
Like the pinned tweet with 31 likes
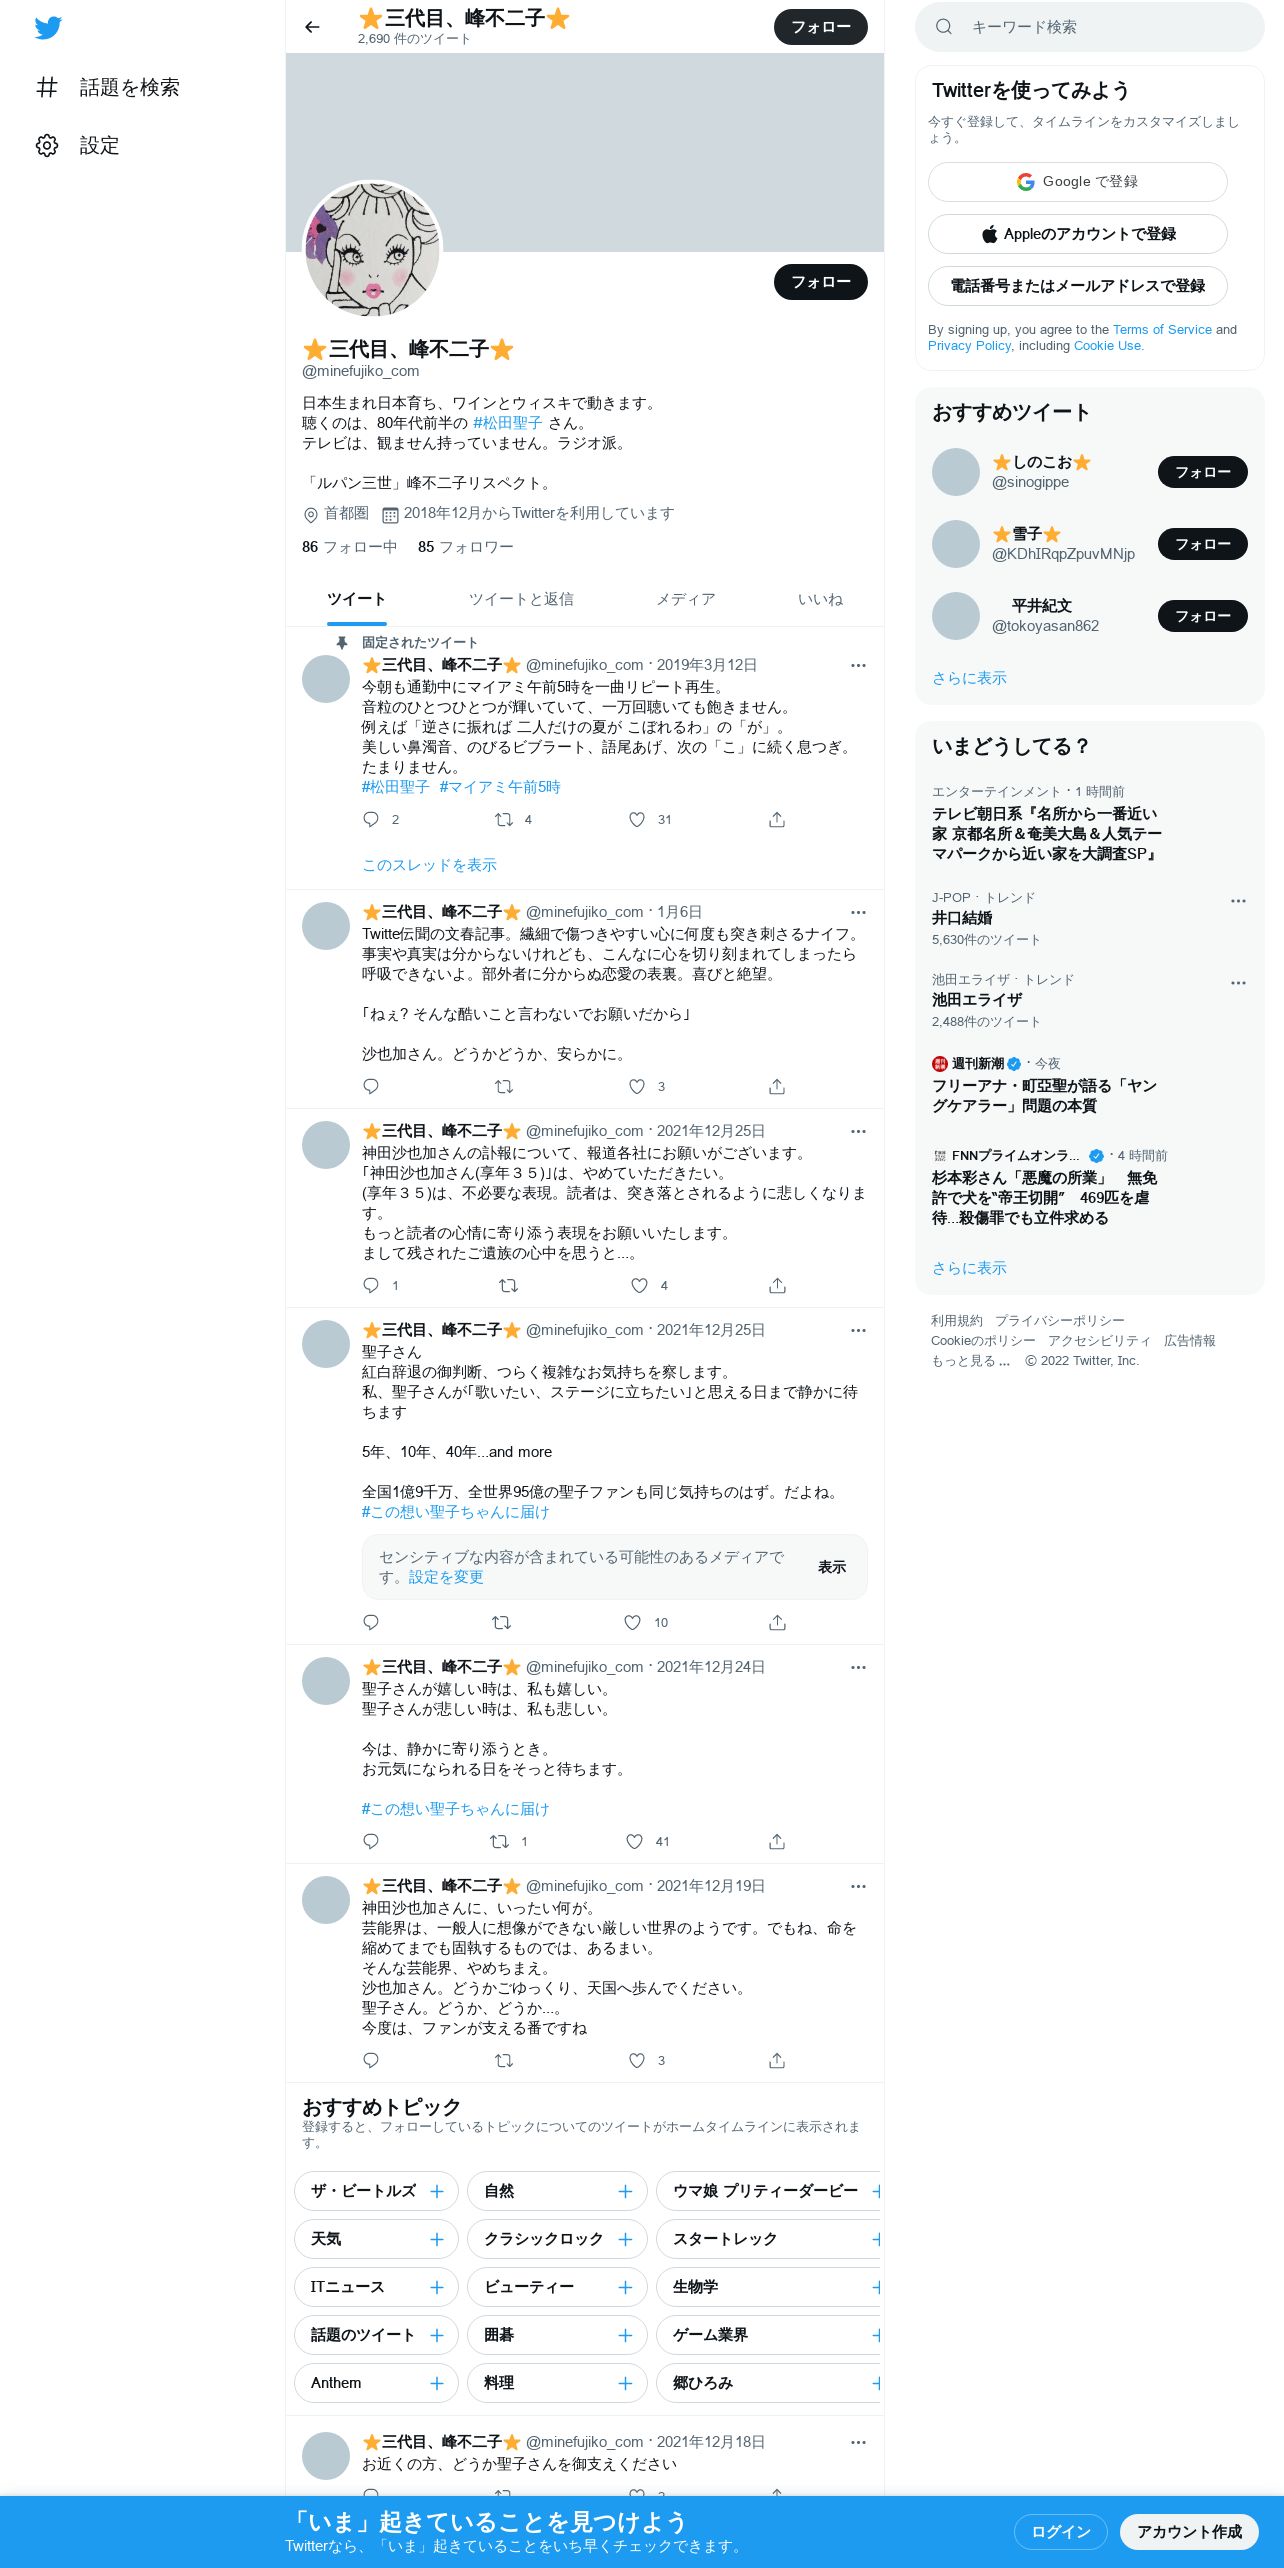(637, 819)
